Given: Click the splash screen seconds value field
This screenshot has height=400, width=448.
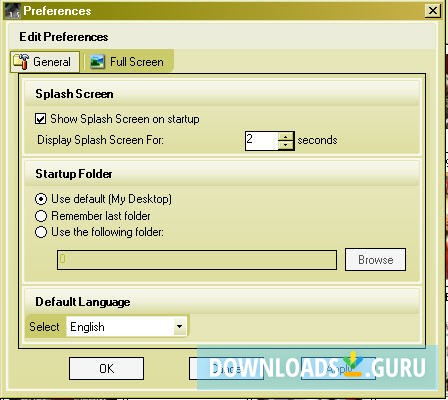Looking at the screenshot, I should pyautogui.click(x=262, y=141).
